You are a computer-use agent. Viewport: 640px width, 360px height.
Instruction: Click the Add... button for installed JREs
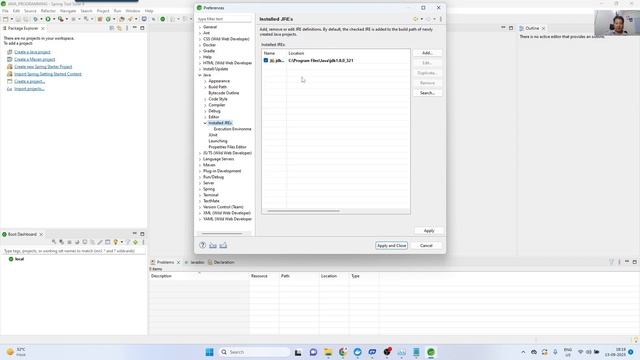427,53
